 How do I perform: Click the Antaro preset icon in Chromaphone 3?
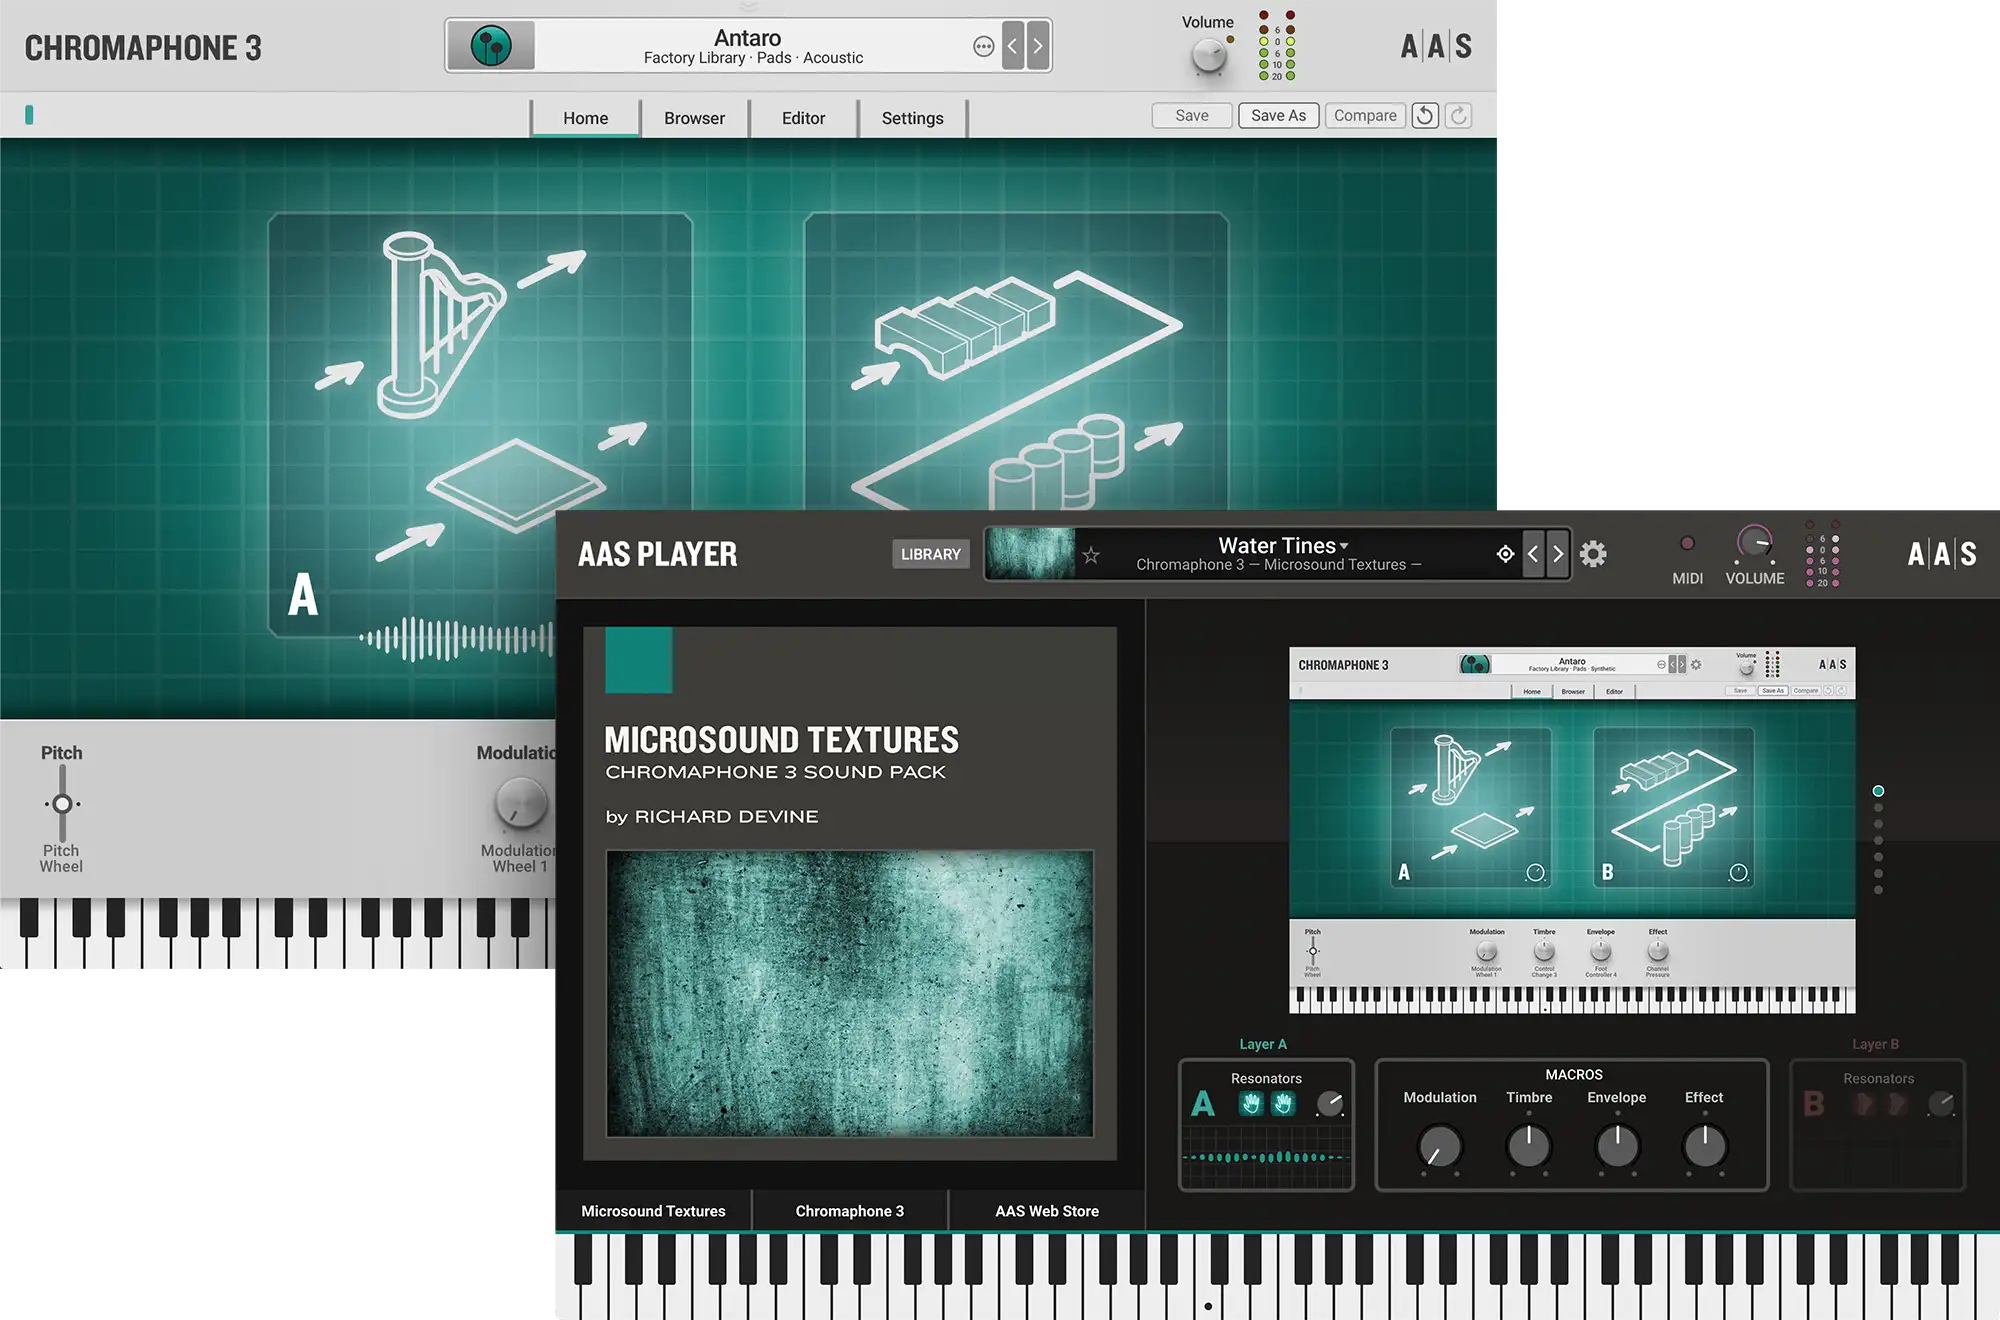491,46
